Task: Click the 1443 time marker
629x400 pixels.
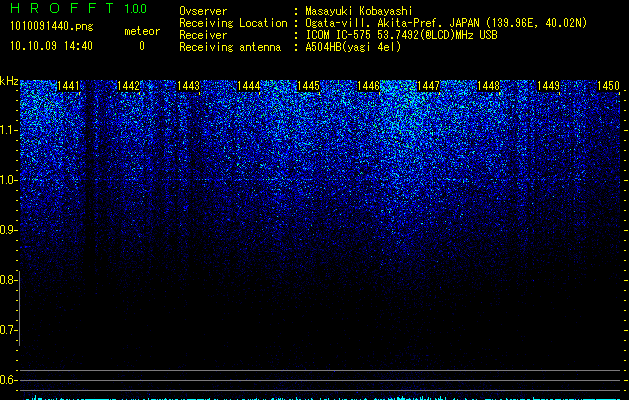Action: (x=189, y=86)
